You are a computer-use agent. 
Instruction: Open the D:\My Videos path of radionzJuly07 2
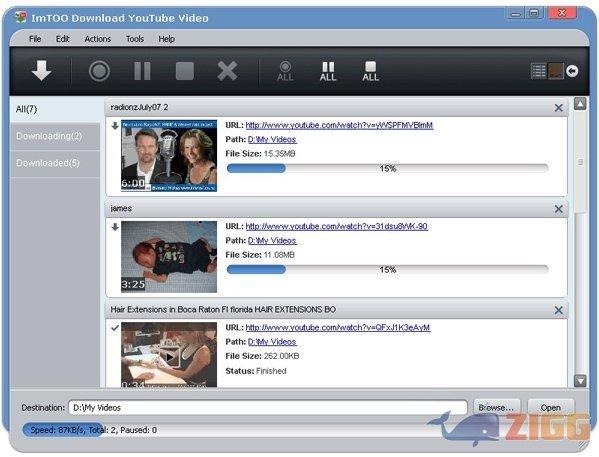click(272, 140)
